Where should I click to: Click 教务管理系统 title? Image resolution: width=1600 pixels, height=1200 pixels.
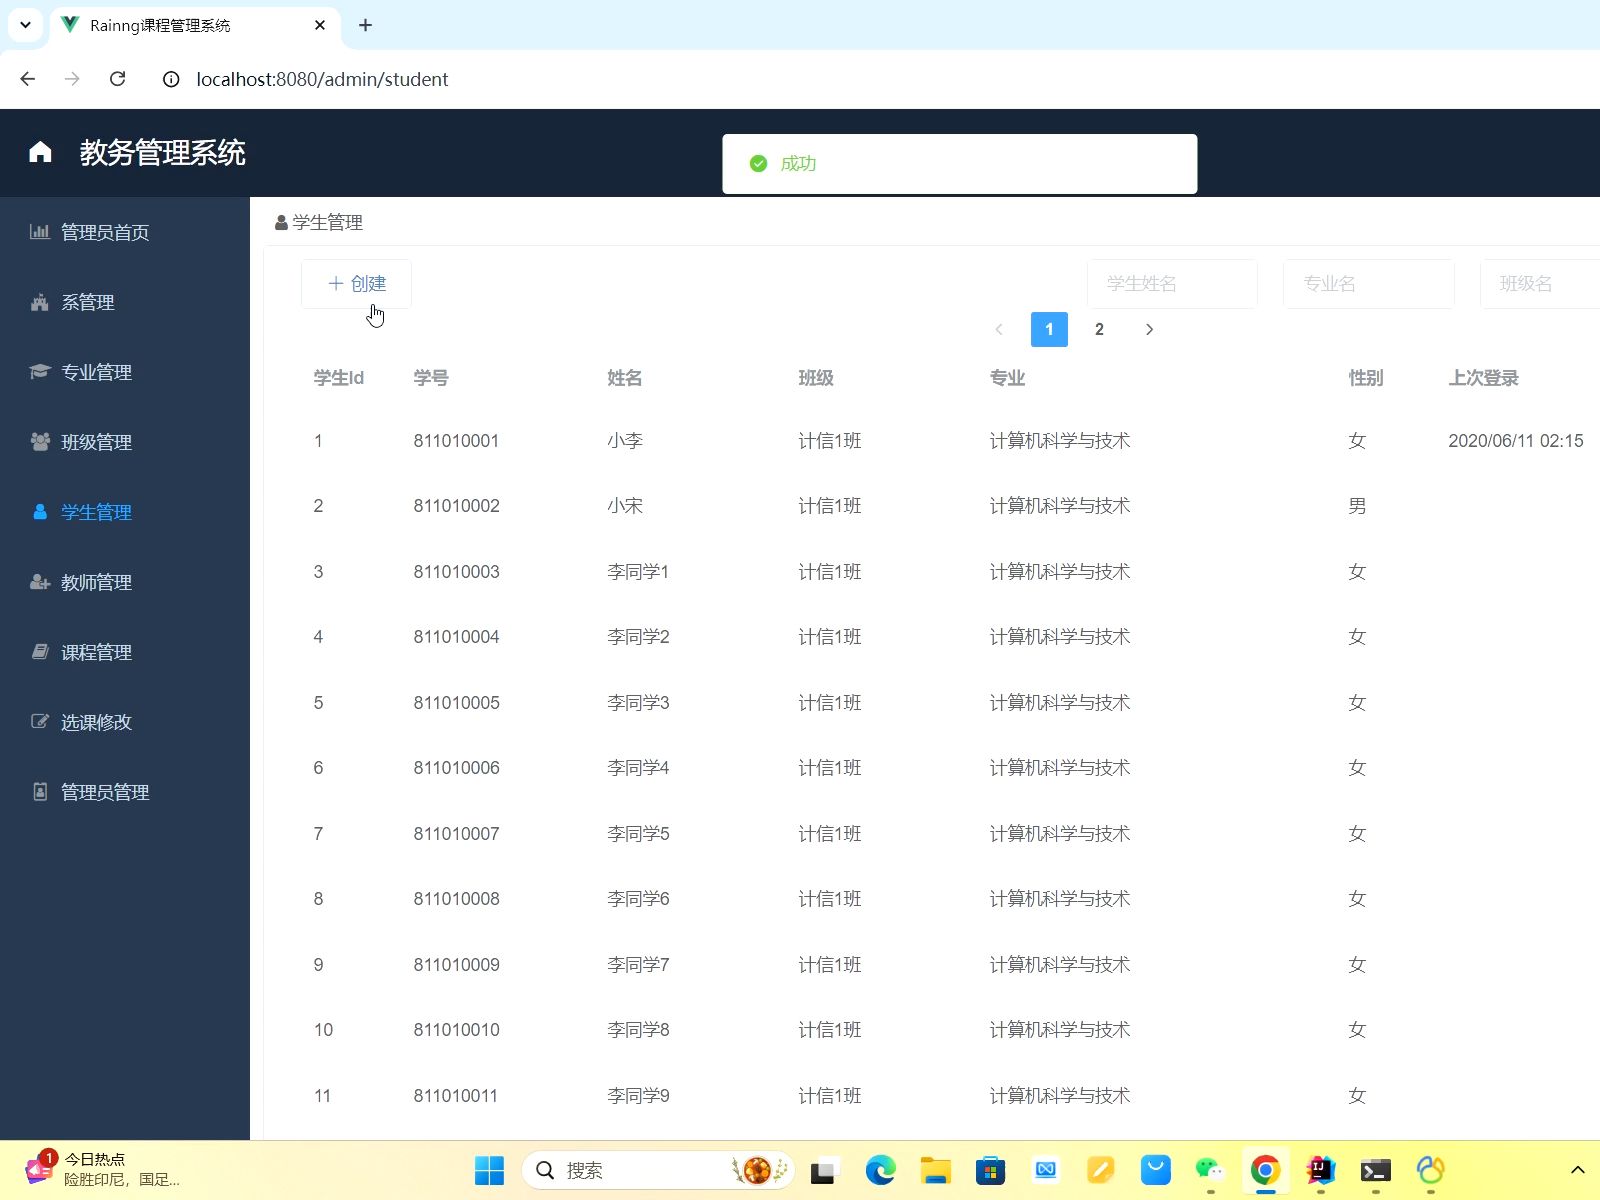[x=162, y=152]
